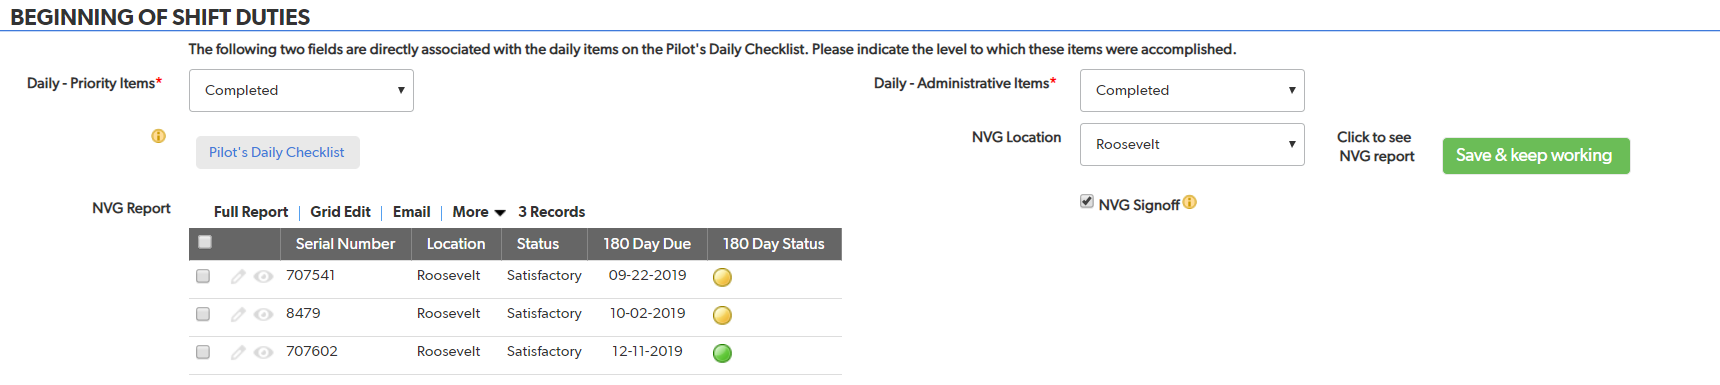Click edit pencil icon for serial 707602
The width and height of the screenshot is (1720, 385).
pos(238,353)
